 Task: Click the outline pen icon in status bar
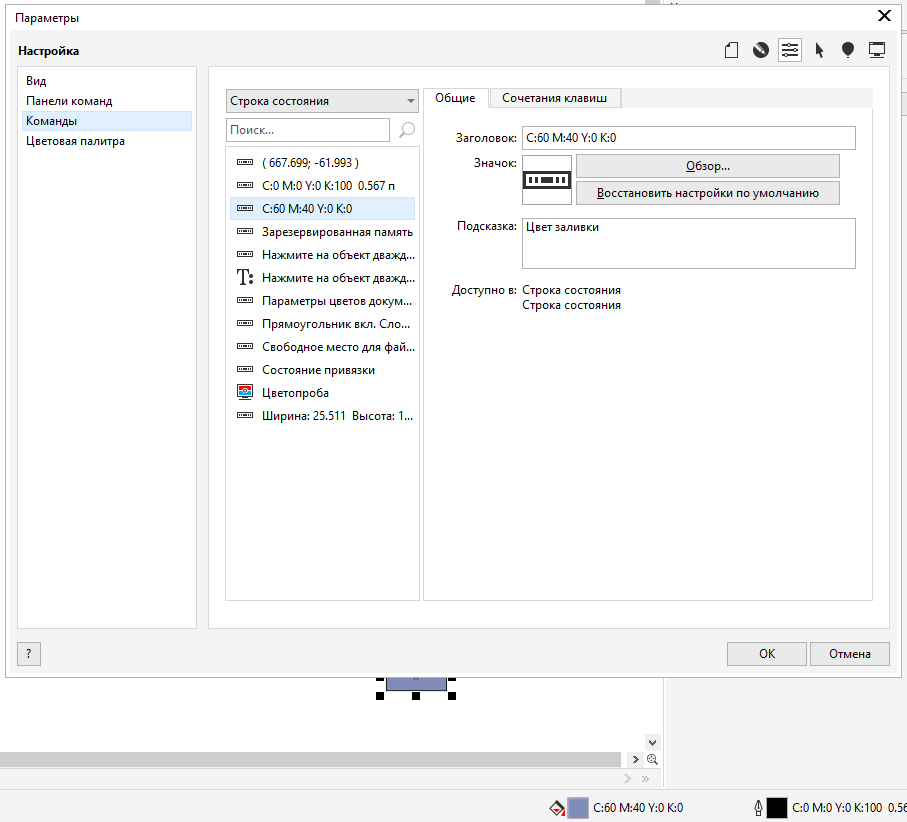pyautogui.click(x=758, y=808)
